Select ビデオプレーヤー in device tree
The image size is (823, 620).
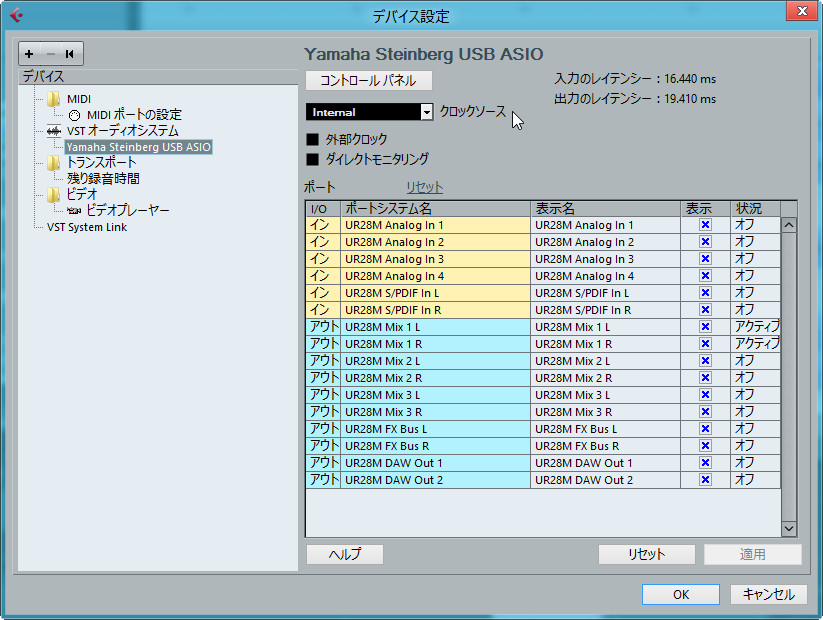click(128, 211)
